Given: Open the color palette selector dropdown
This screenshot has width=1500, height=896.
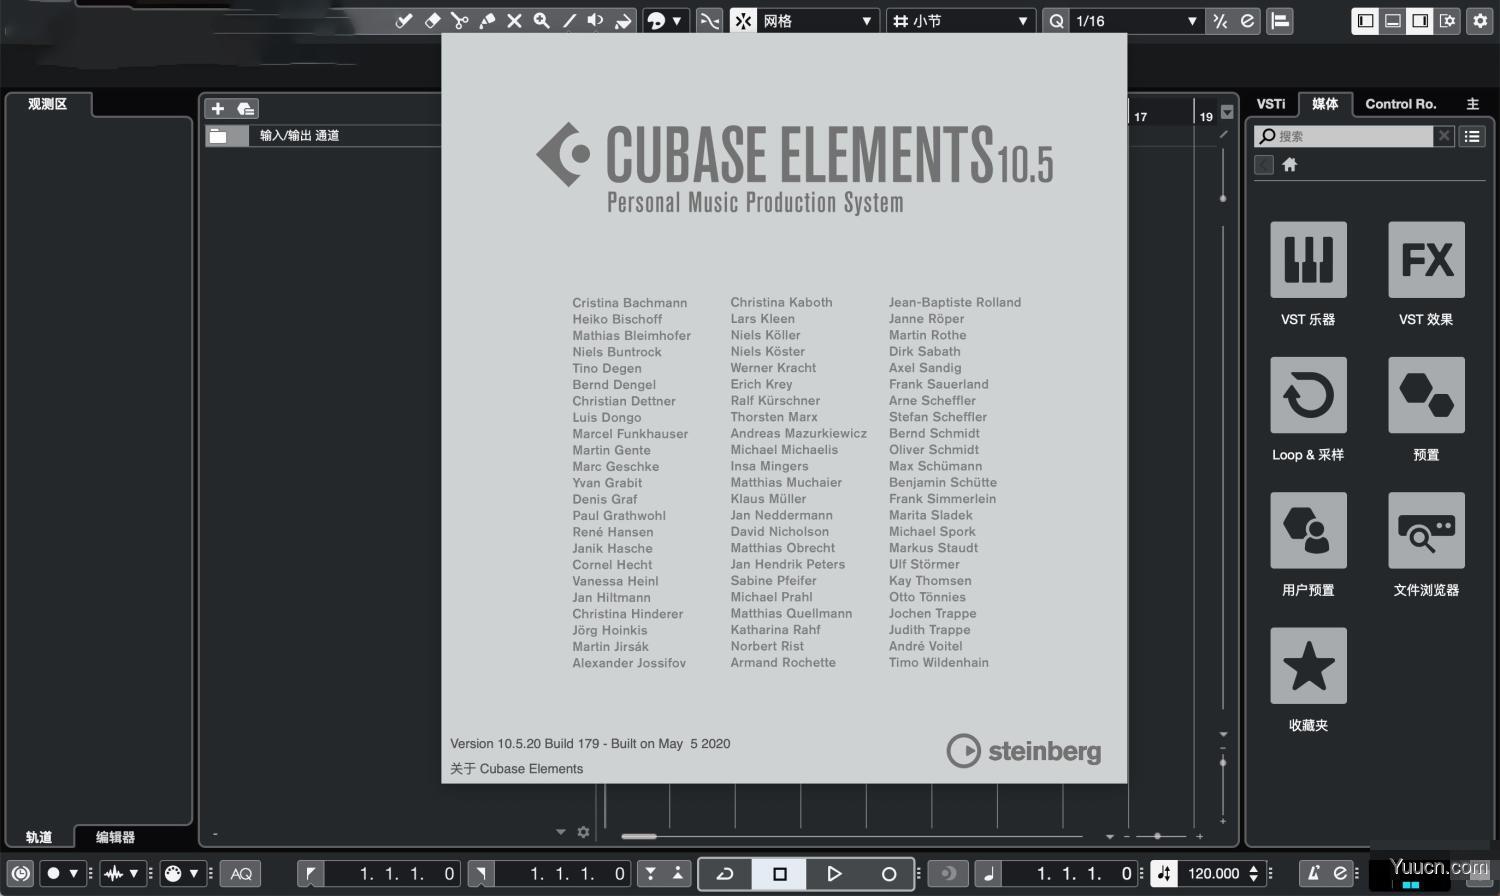Looking at the screenshot, I should (x=664, y=21).
